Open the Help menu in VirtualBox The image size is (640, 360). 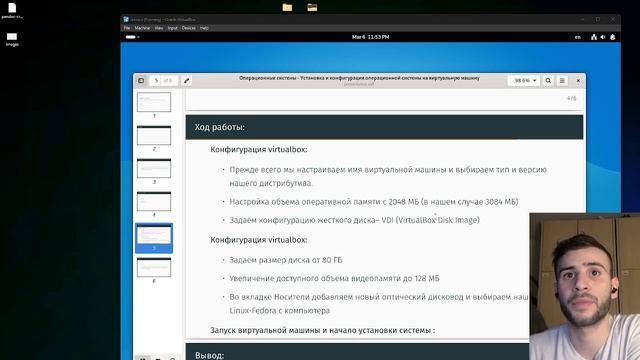(204, 28)
